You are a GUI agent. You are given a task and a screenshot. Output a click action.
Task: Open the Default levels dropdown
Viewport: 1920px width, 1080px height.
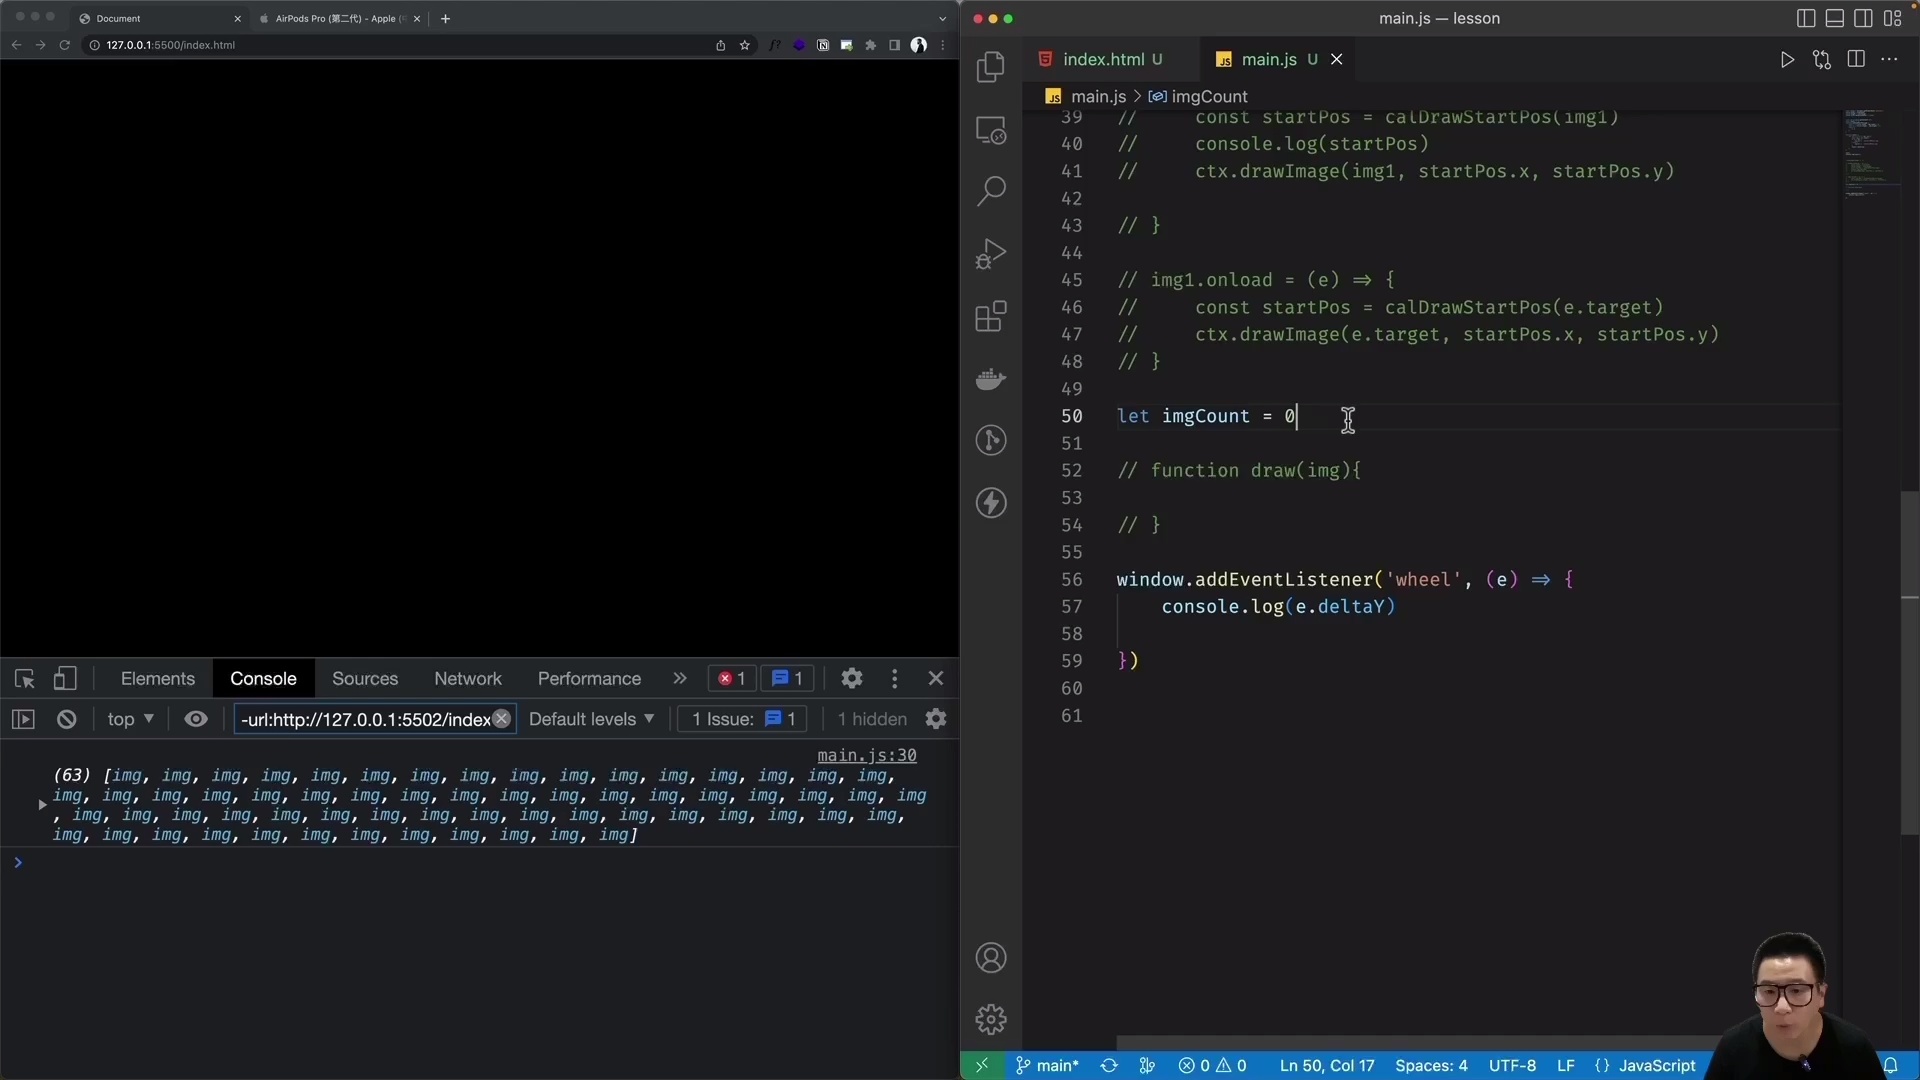[x=591, y=719]
